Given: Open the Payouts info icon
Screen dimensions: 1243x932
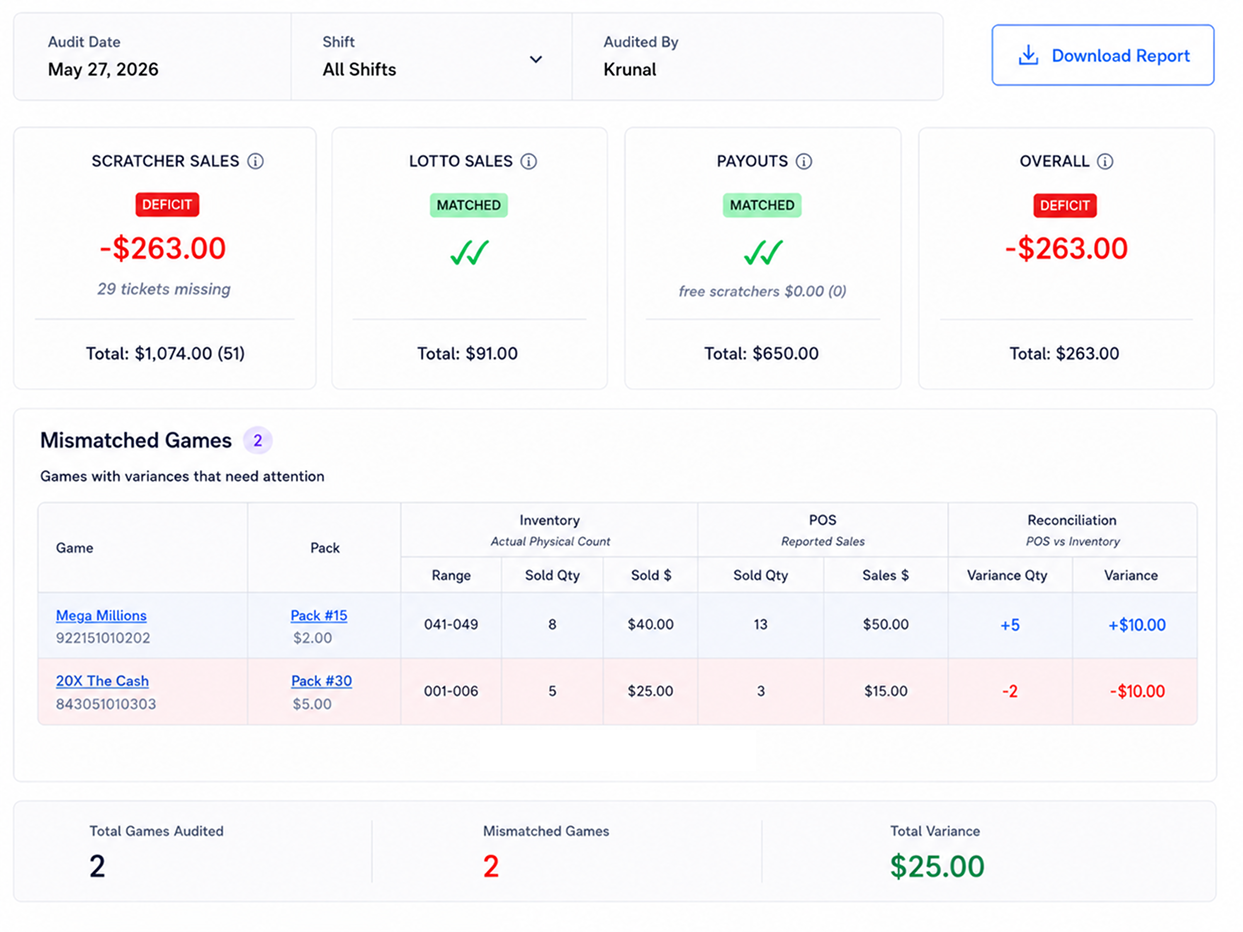Looking at the screenshot, I should tap(804, 161).
